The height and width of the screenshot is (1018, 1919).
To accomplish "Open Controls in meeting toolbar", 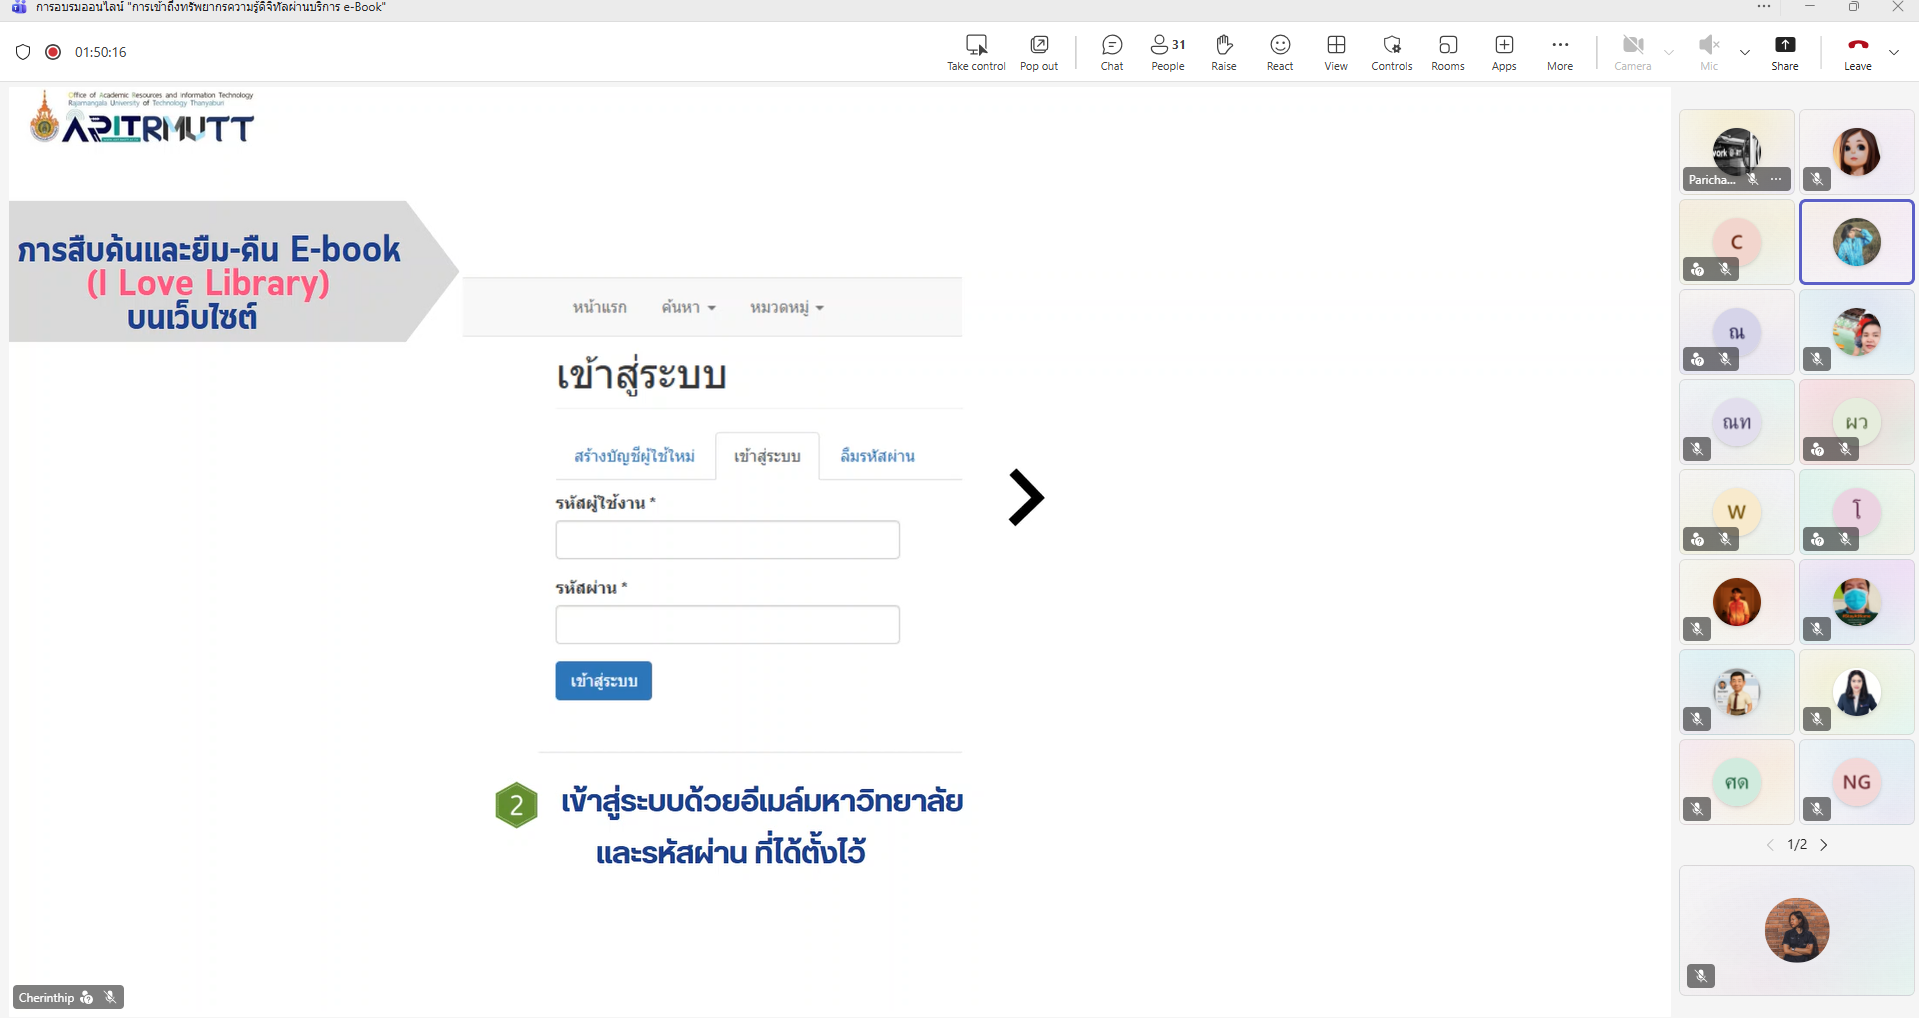I will pos(1391,52).
